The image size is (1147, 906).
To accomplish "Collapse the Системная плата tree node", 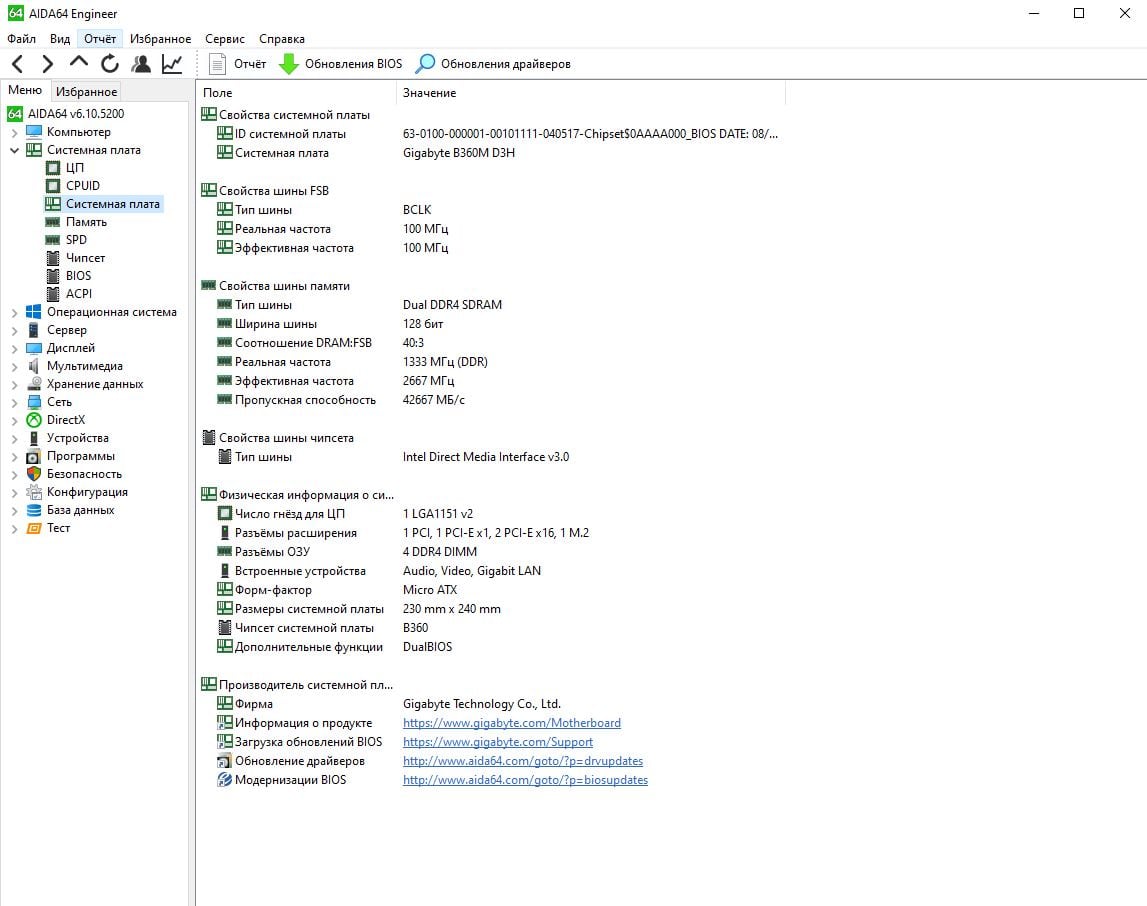I will tap(15, 150).
